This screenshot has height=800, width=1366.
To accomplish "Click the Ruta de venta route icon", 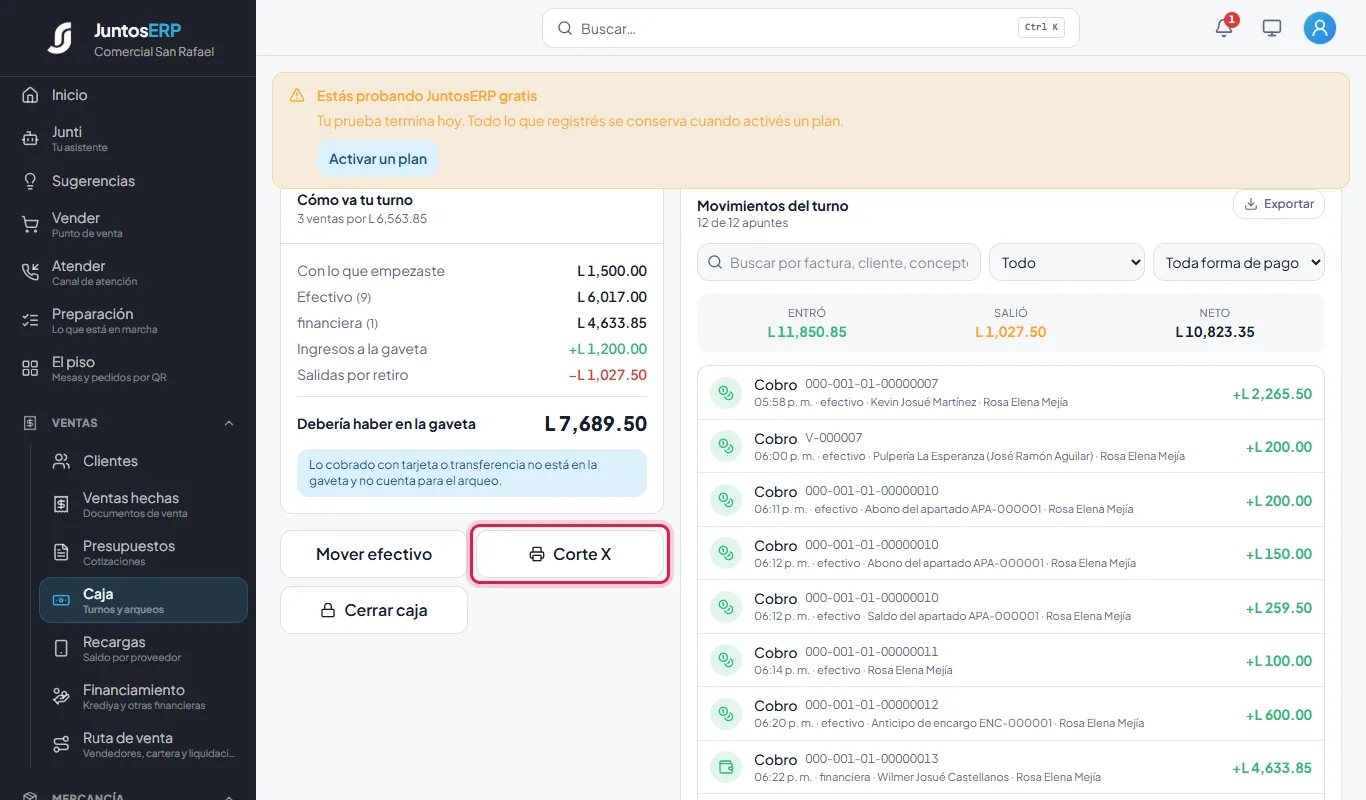I will (x=61, y=745).
